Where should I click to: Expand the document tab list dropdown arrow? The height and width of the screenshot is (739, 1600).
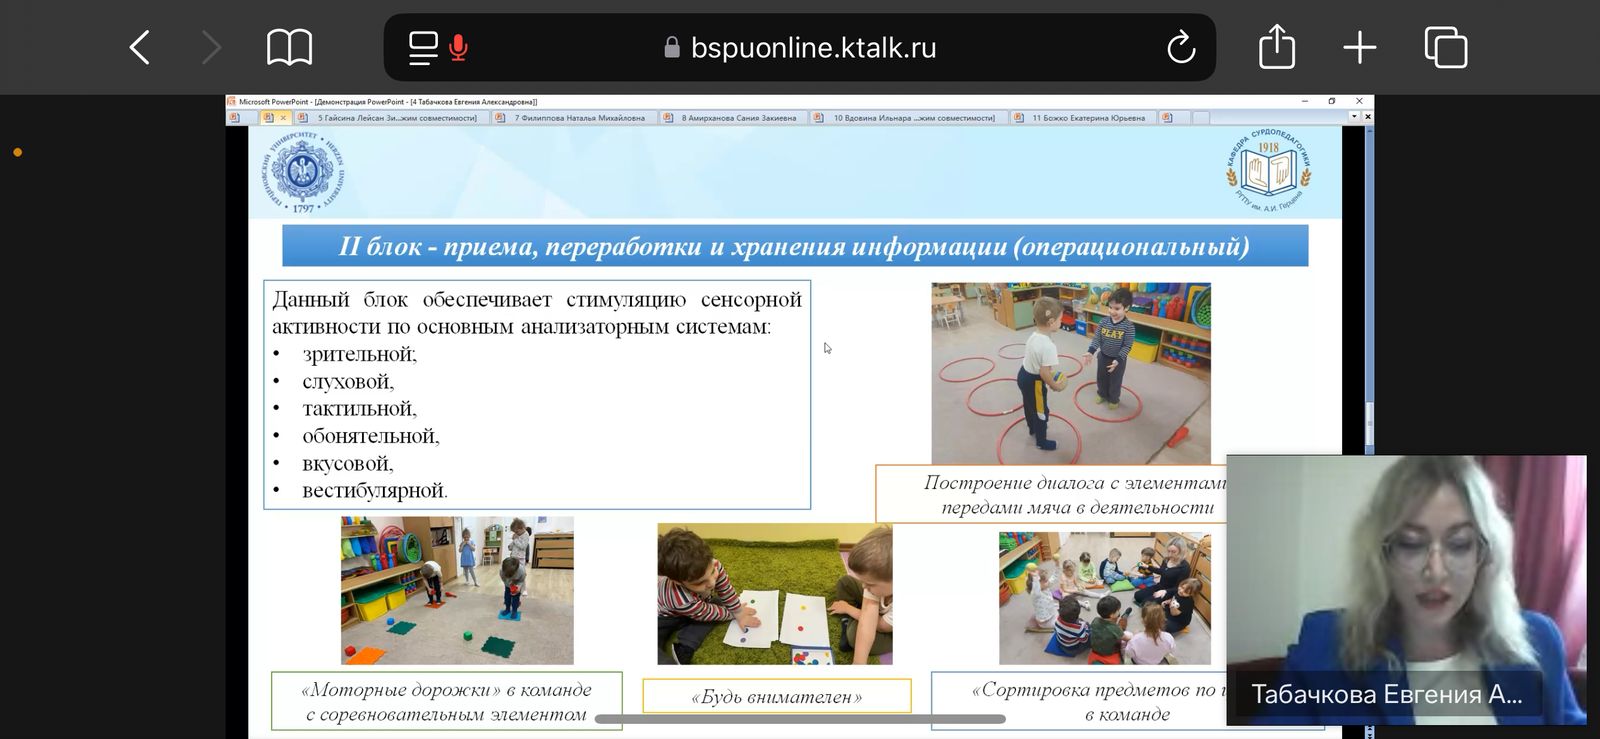1354,117
